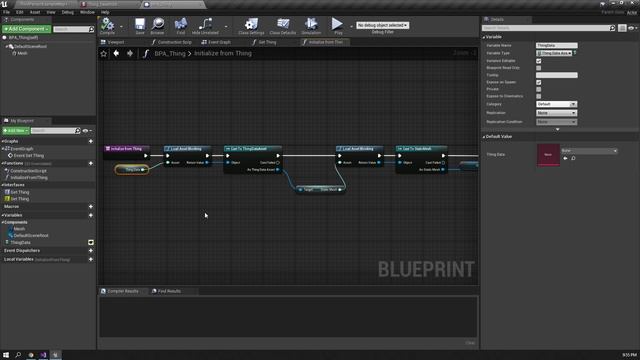This screenshot has width=640, height=360.
Task: Add an Event Dispatcher with its plus icon
Action: click(x=91, y=251)
